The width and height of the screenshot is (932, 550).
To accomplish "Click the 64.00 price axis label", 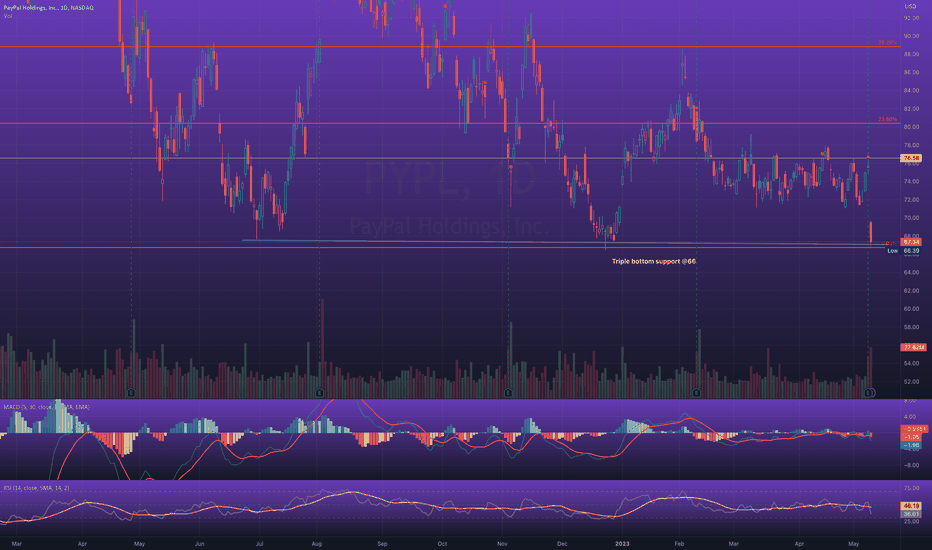I will [911, 272].
